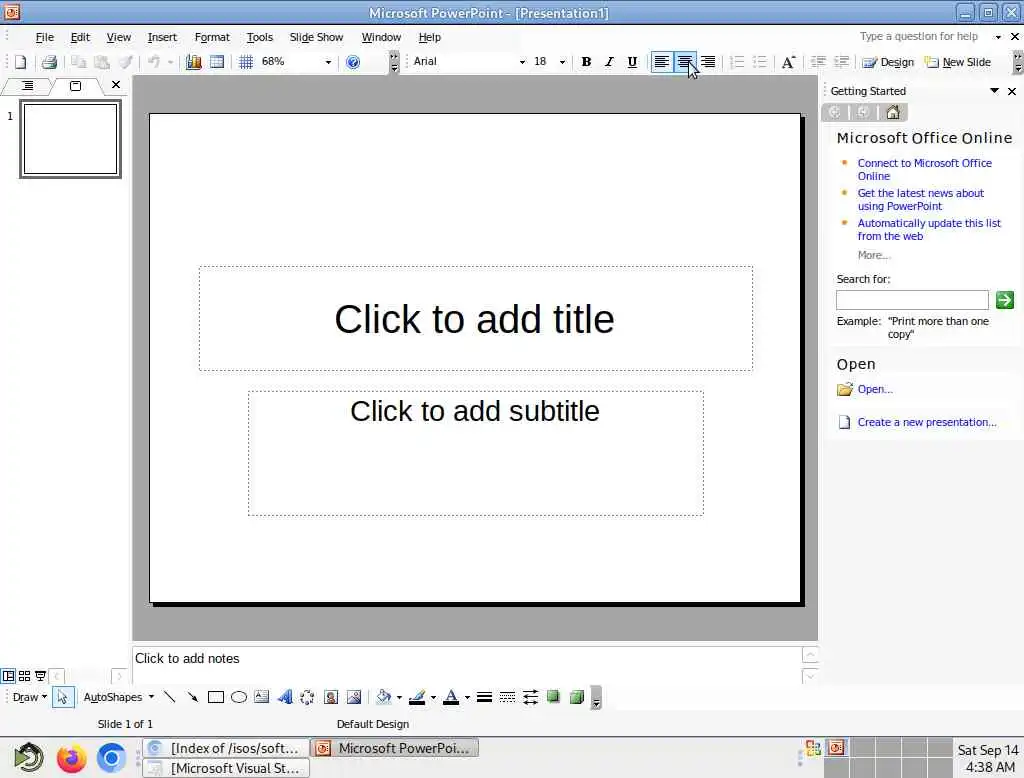Click the New blank presentation icon
Image resolution: width=1024 pixels, height=778 pixels.
(20, 62)
